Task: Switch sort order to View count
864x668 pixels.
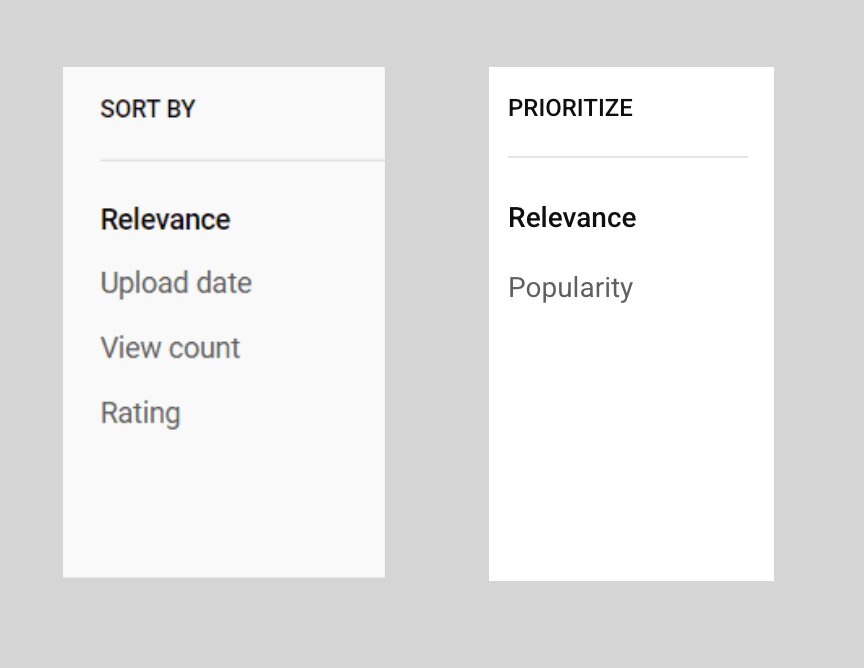Action: (170, 348)
